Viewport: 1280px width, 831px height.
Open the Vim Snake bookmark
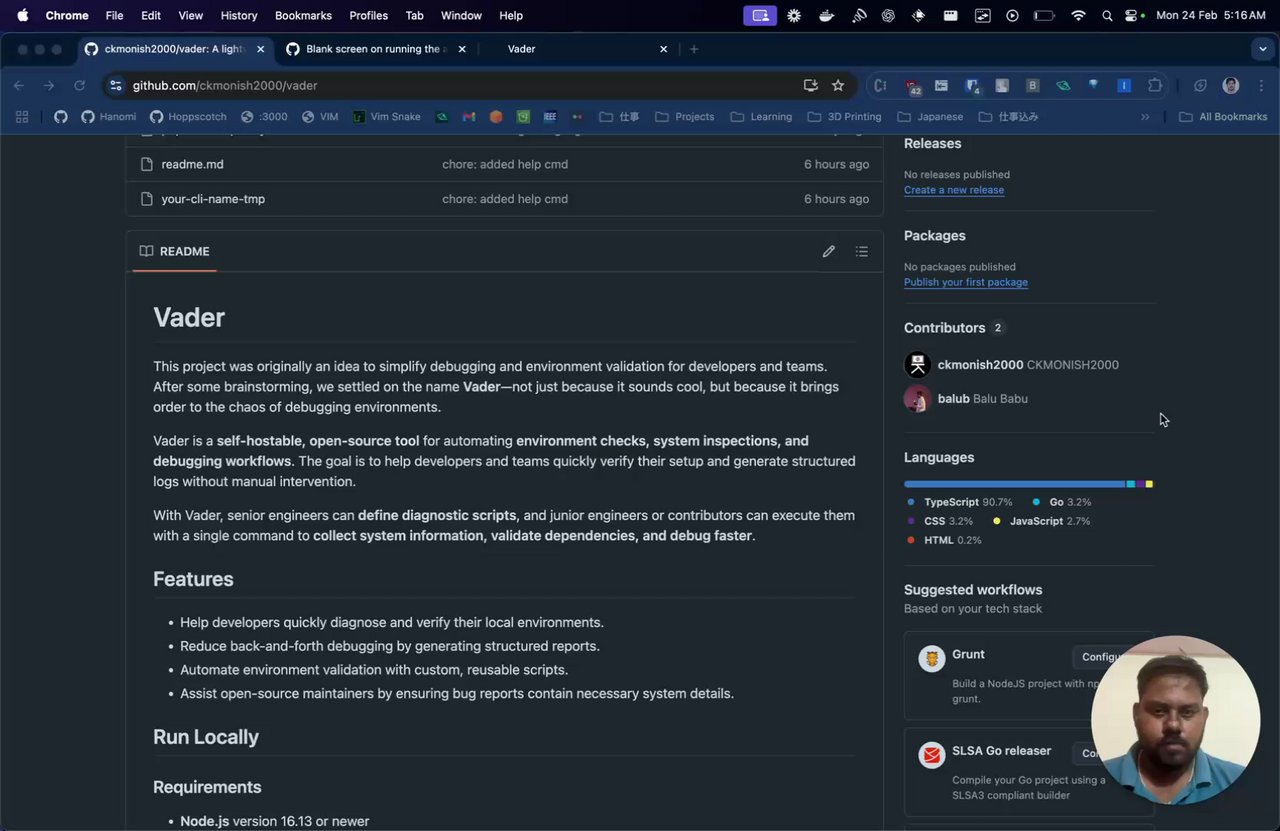386,117
